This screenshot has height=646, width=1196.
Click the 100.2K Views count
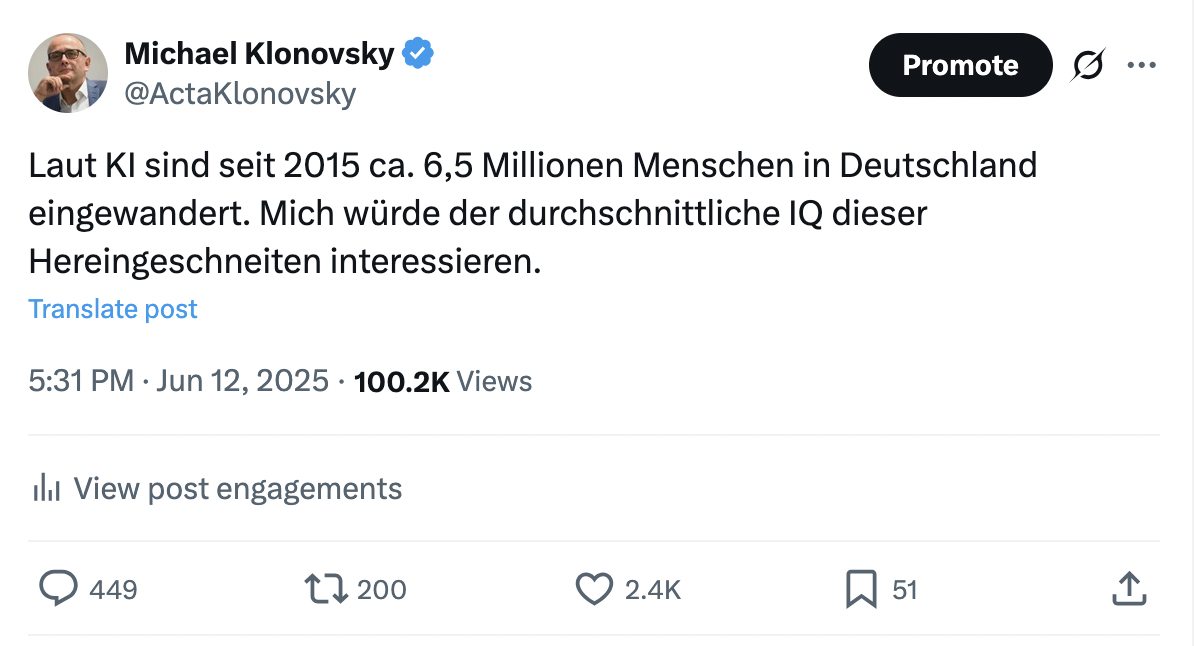pos(443,381)
